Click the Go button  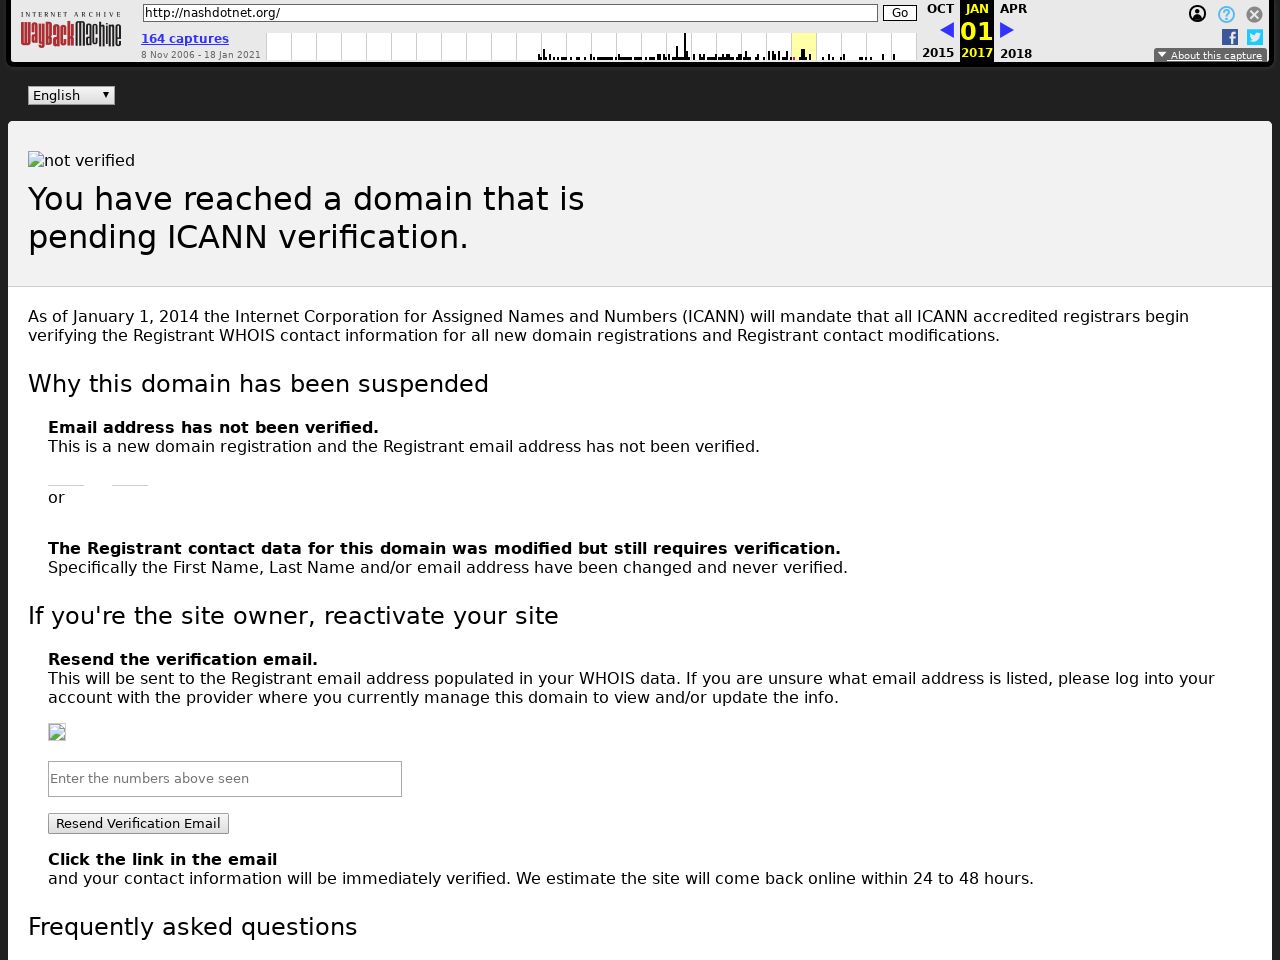tap(899, 13)
